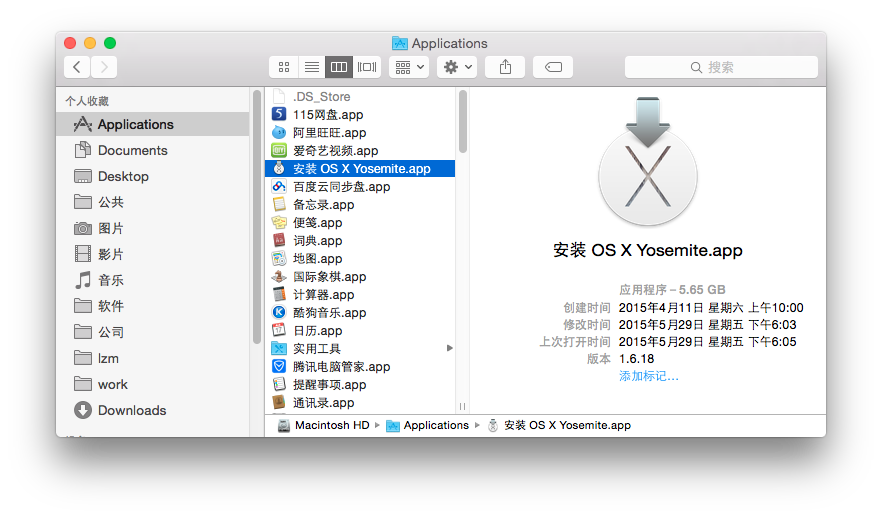Click the file column scrollbar

click(462, 122)
